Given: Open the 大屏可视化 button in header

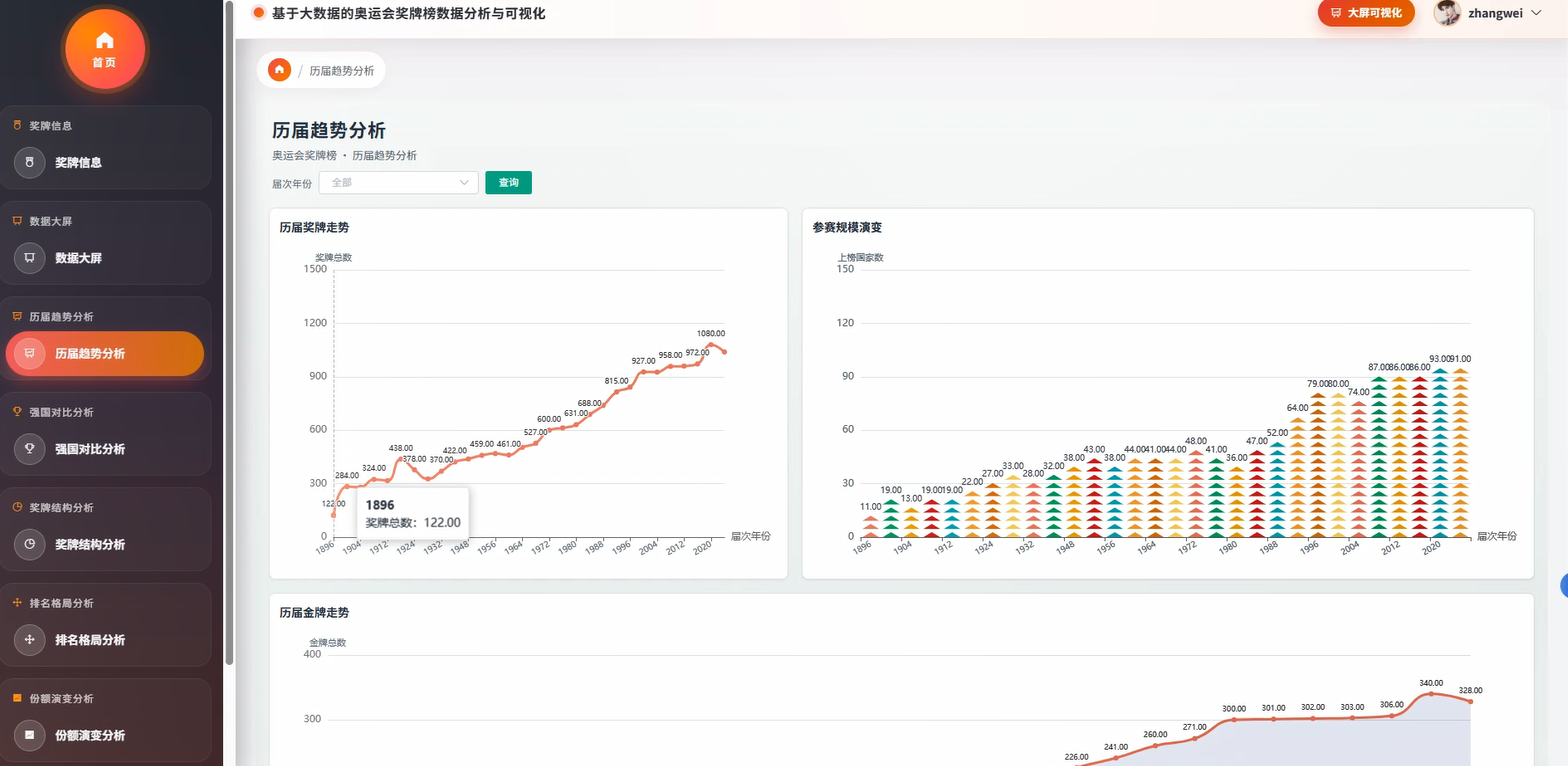Looking at the screenshot, I should tap(1366, 13).
